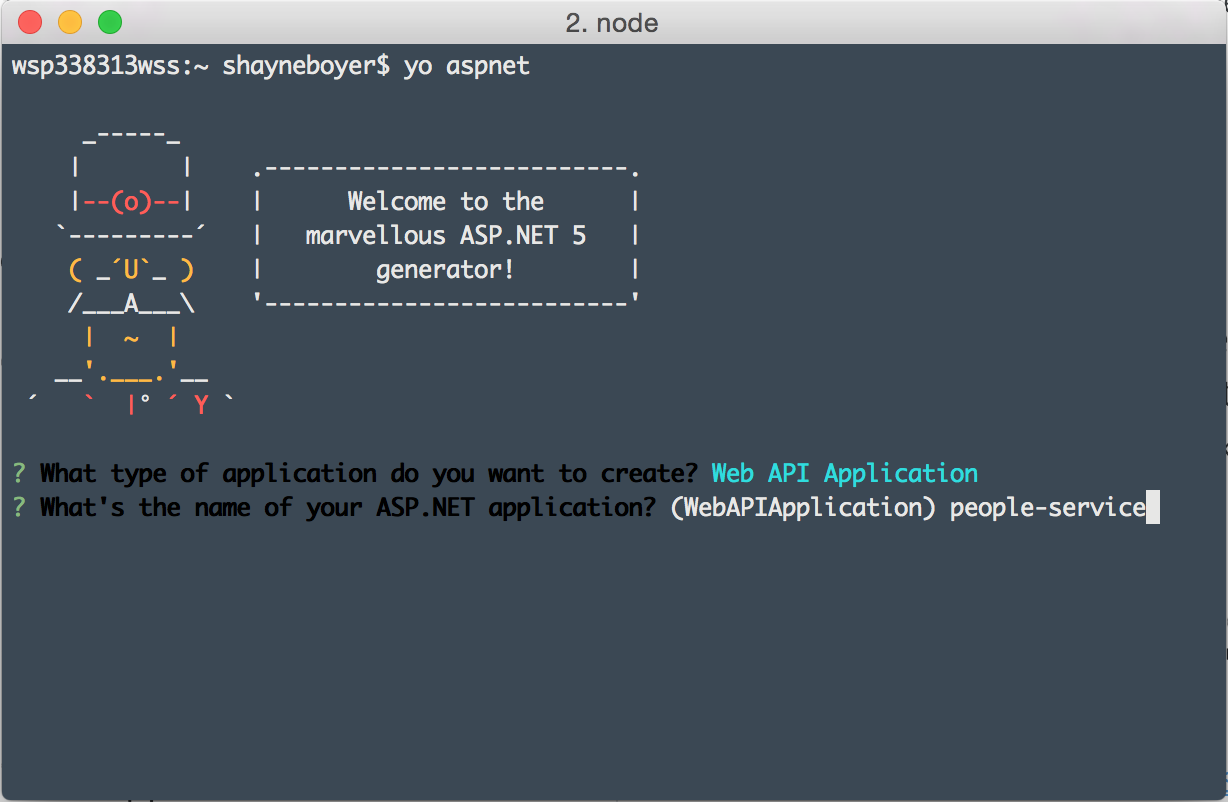Image resolution: width=1228 pixels, height=802 pixels.
Task: Click the "generator!" banner line
Action: (446, 270)
